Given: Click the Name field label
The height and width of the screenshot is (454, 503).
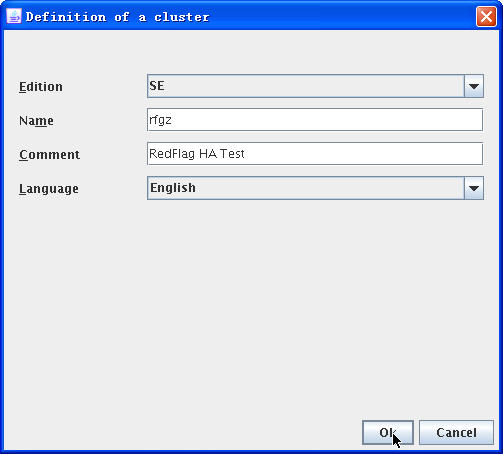Looking at the screenshot, I should pos(36,121).
